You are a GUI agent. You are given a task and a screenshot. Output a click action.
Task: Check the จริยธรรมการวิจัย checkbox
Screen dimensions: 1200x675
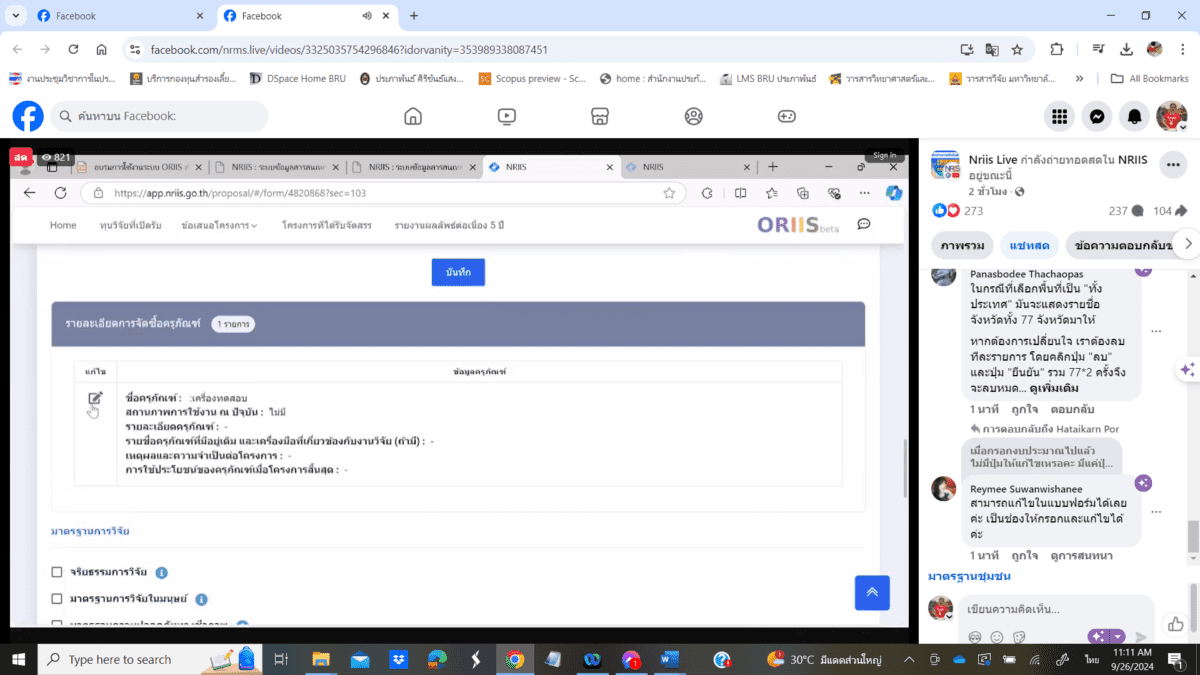click(57, 572)
